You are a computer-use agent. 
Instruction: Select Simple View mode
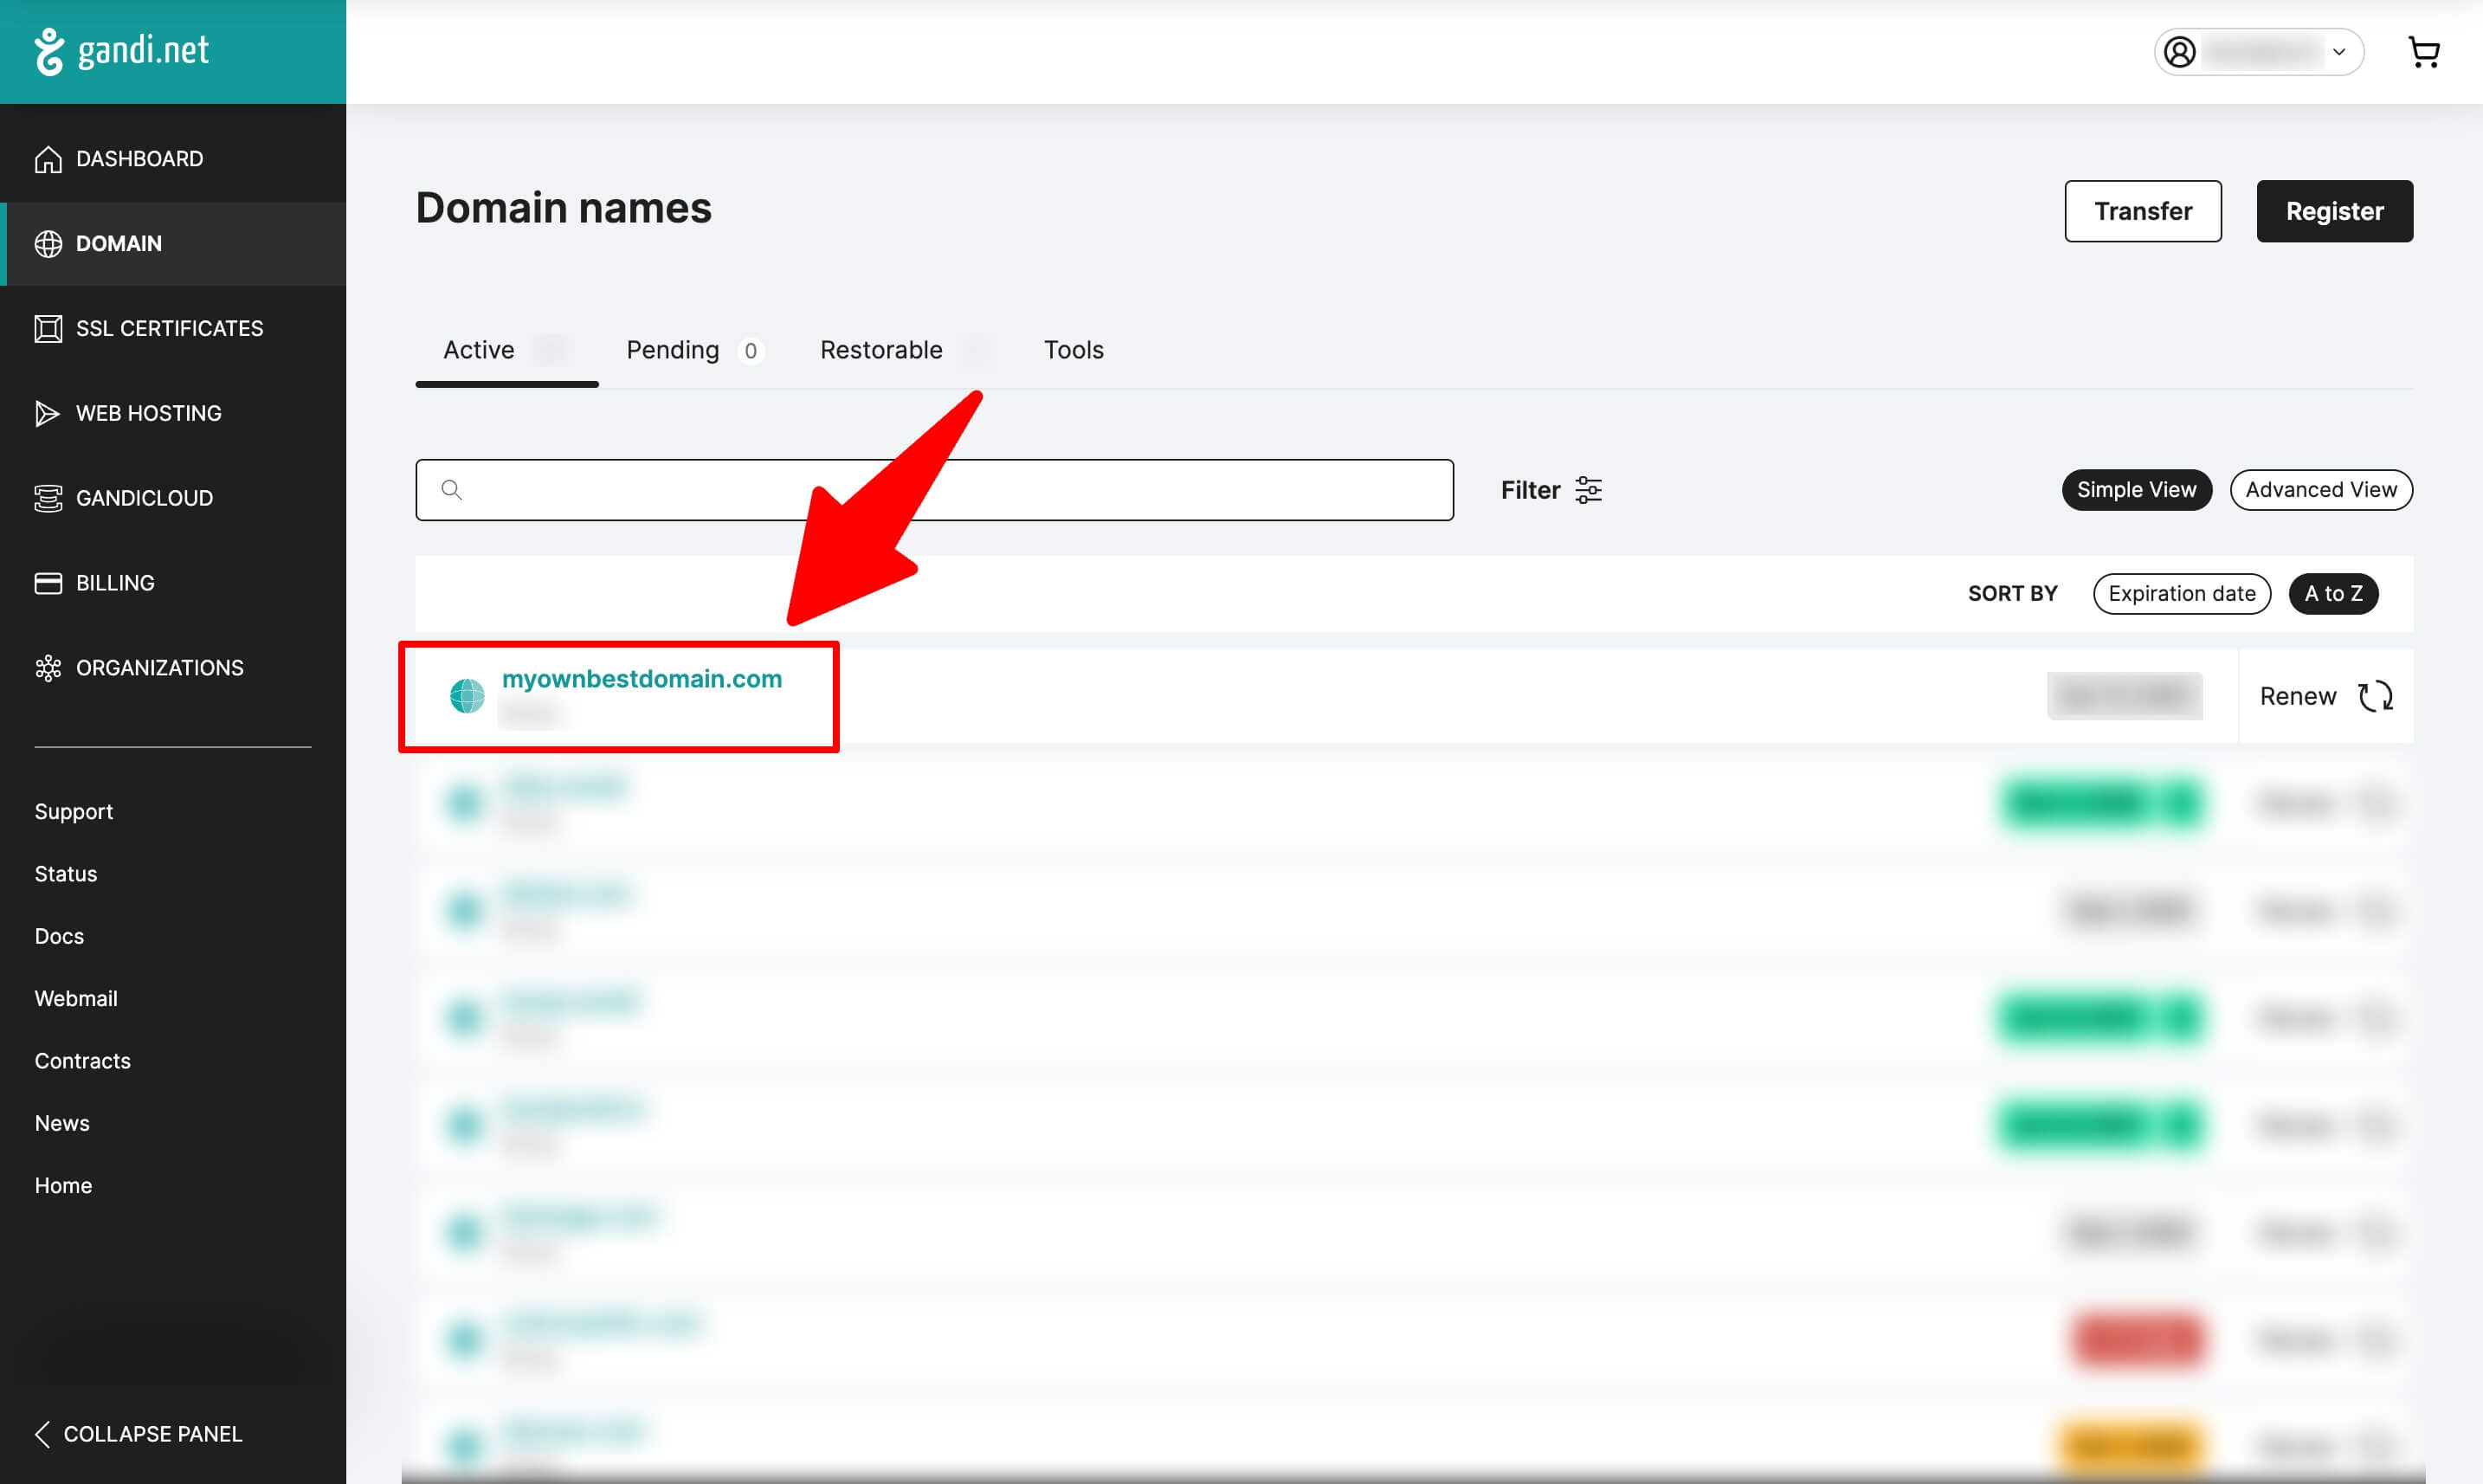click(2136, 490)
